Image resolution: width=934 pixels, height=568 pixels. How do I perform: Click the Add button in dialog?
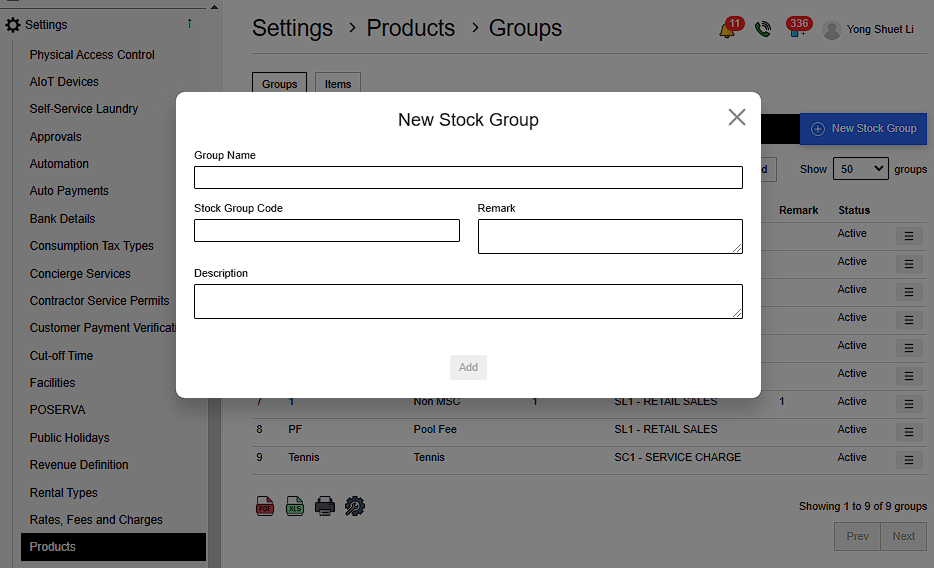[x=468, y=367]
